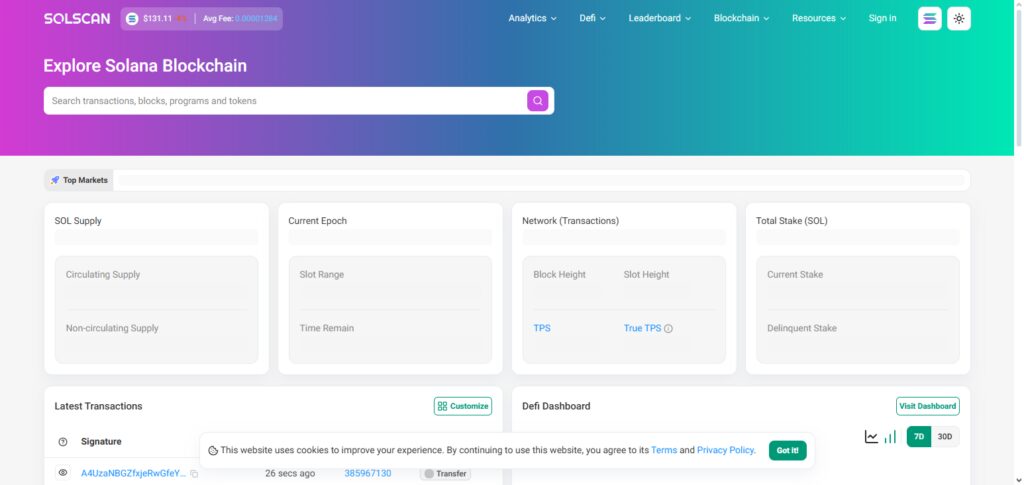Screen dimensions: 1024x485
Task: Expand the Defi menu
Action: 592,18
